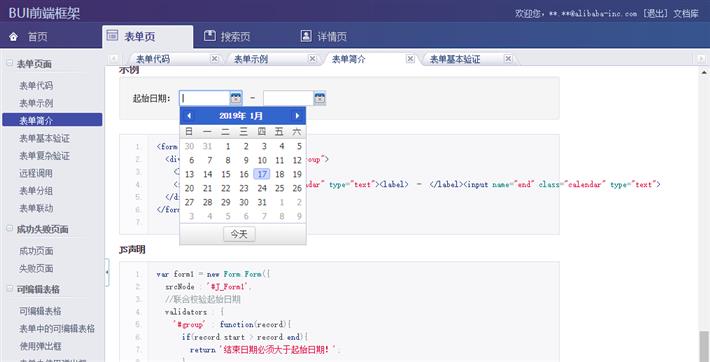Go to previous month in calendar
Screen dimensions: 710x362
coord(189,116)
